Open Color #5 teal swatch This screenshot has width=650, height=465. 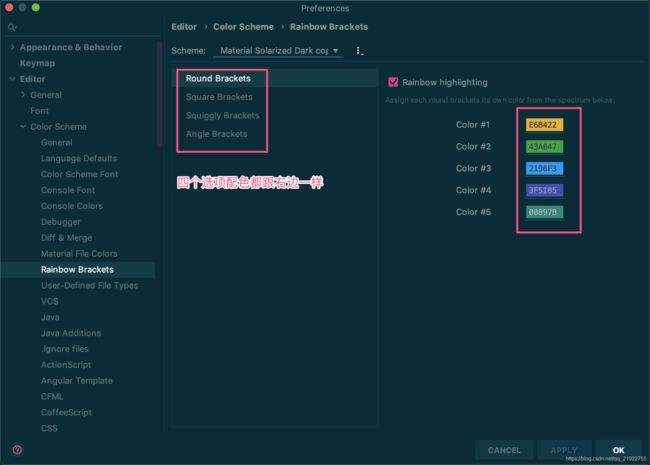pos(544,212)
